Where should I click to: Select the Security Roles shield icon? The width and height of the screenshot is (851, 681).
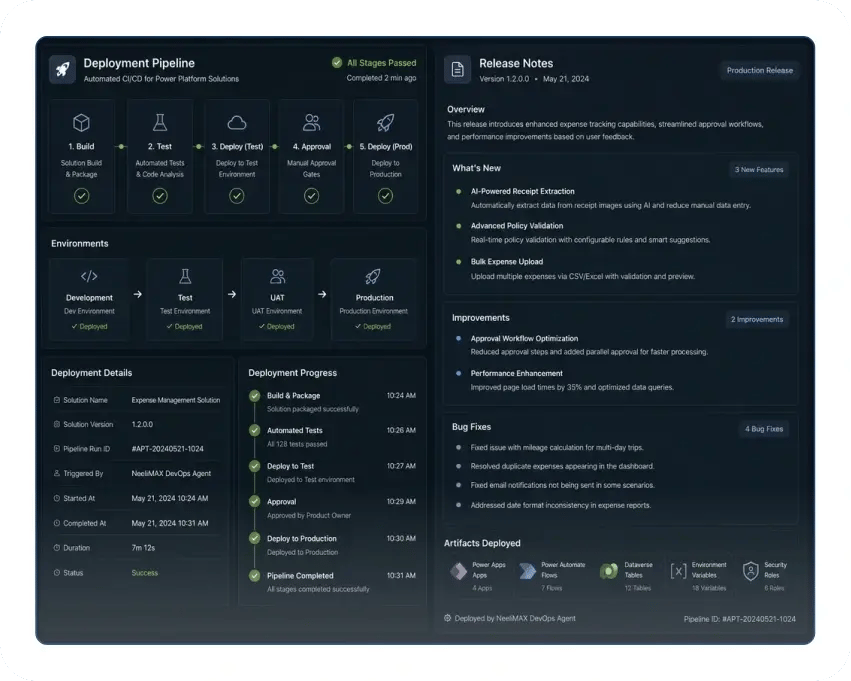pos(751,571)
